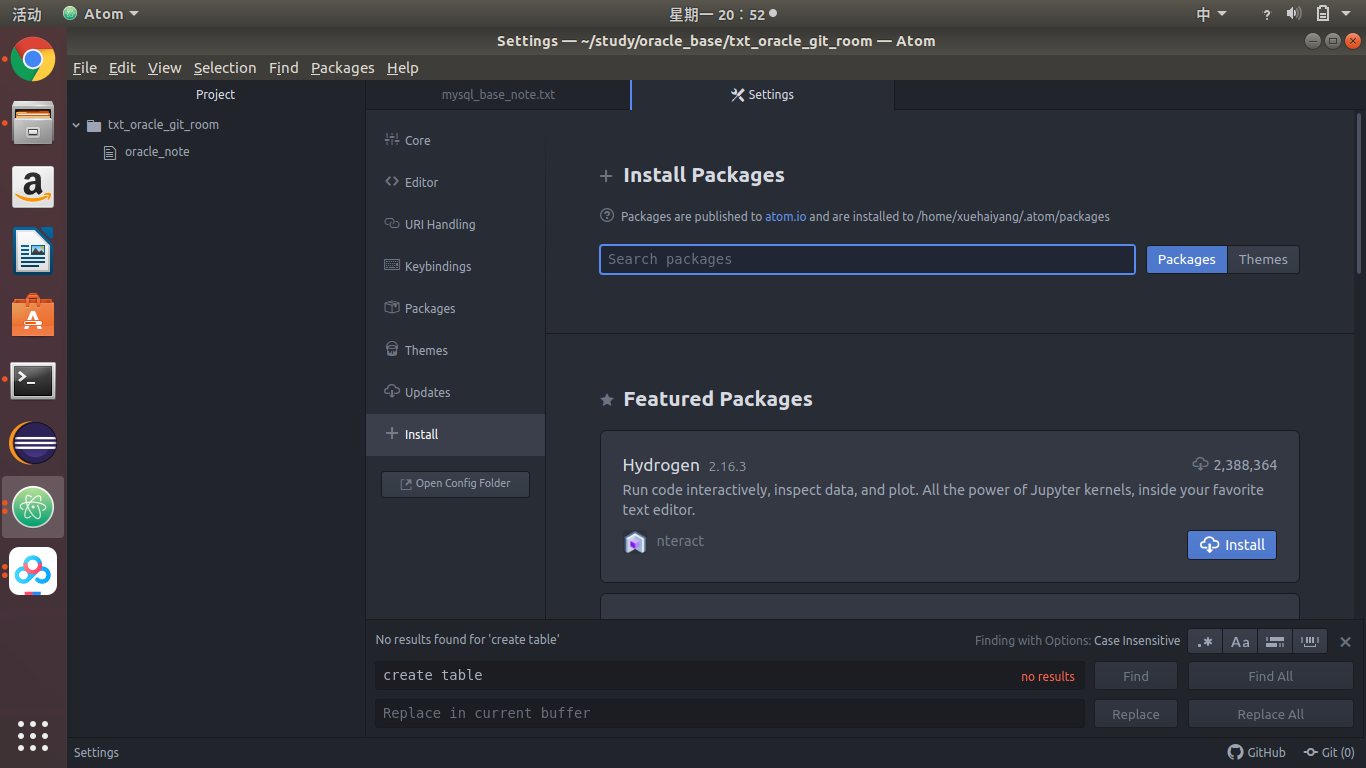Click the Replace All button
This screenshot has height=768, width=1366.
click(1270, 714)
